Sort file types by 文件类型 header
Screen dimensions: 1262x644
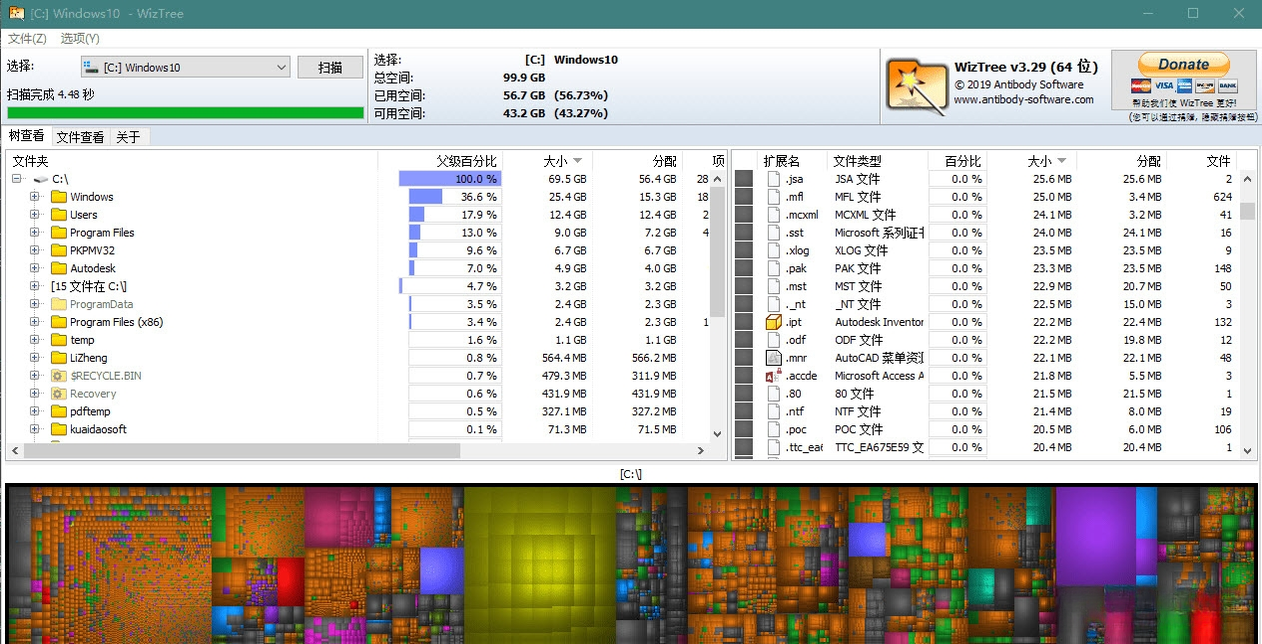click(877, 161)
